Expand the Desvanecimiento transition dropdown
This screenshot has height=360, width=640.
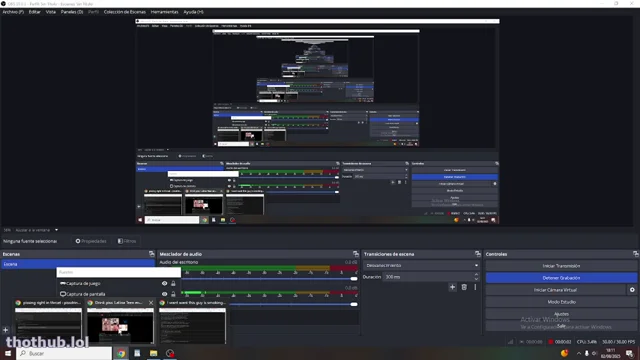point(421,265)
